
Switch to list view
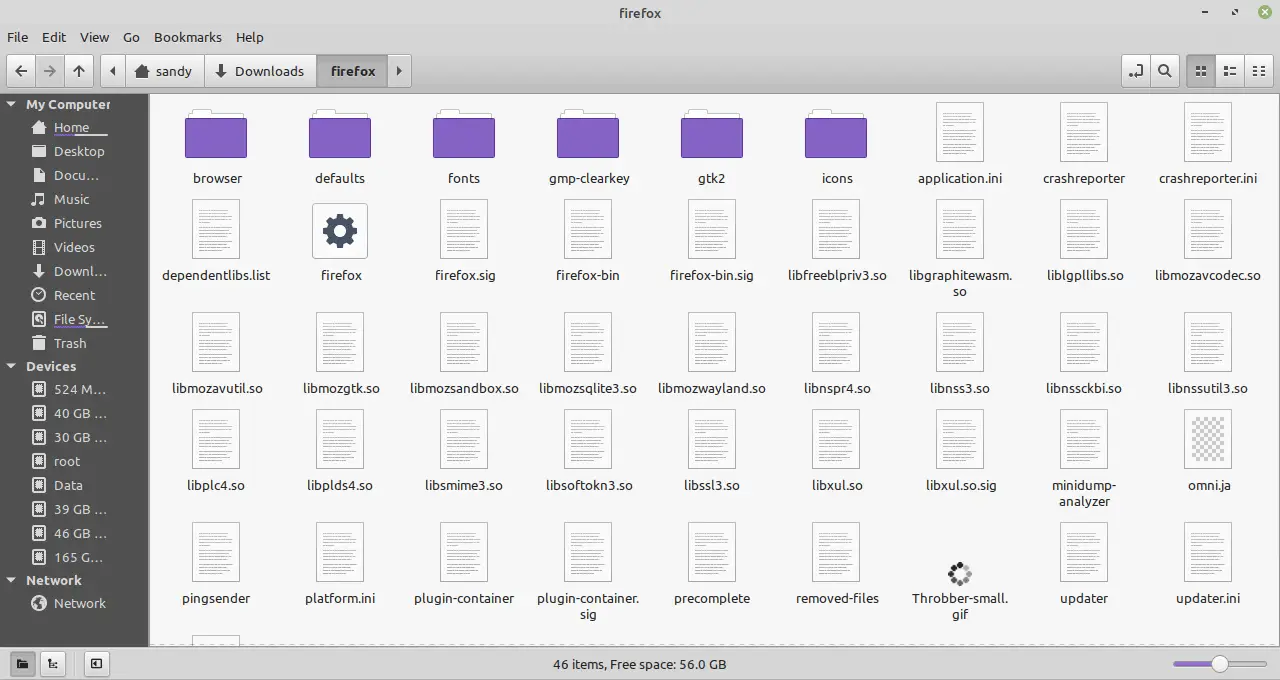pos(1230,71)
